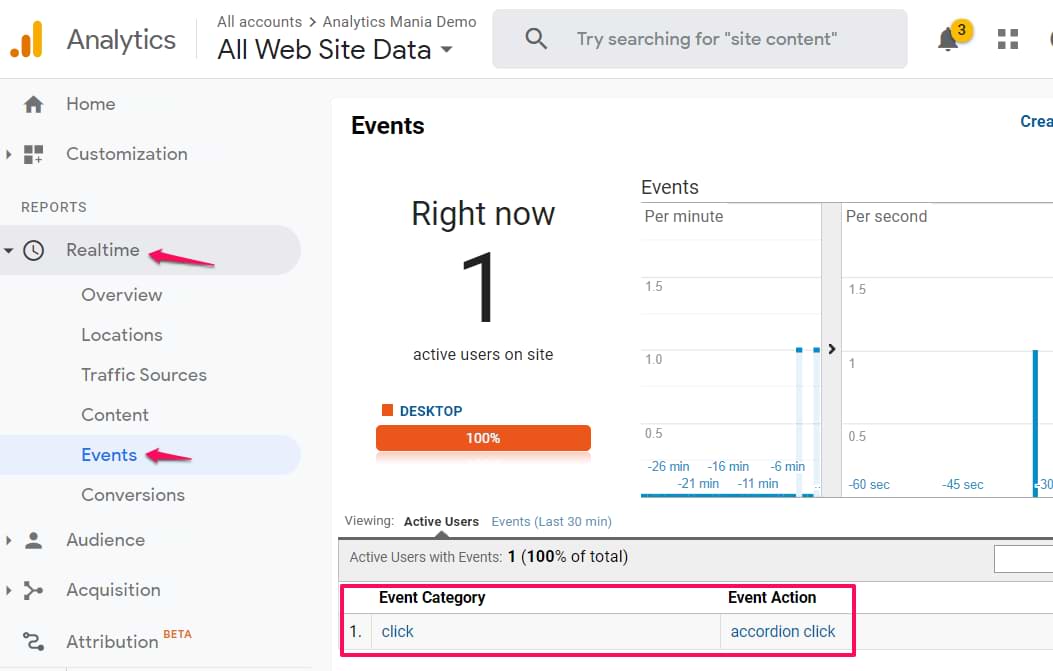Open the notifications bell icon
This screenshot has height=671, width=1053.
948,39
